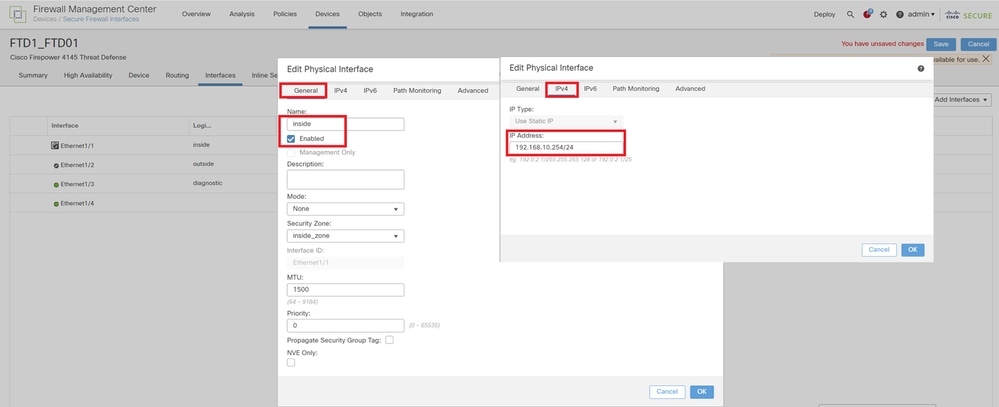Toggle the Enabled checkbox
Viewport: 999px width, 407px height.
click(x=291, y=138)
